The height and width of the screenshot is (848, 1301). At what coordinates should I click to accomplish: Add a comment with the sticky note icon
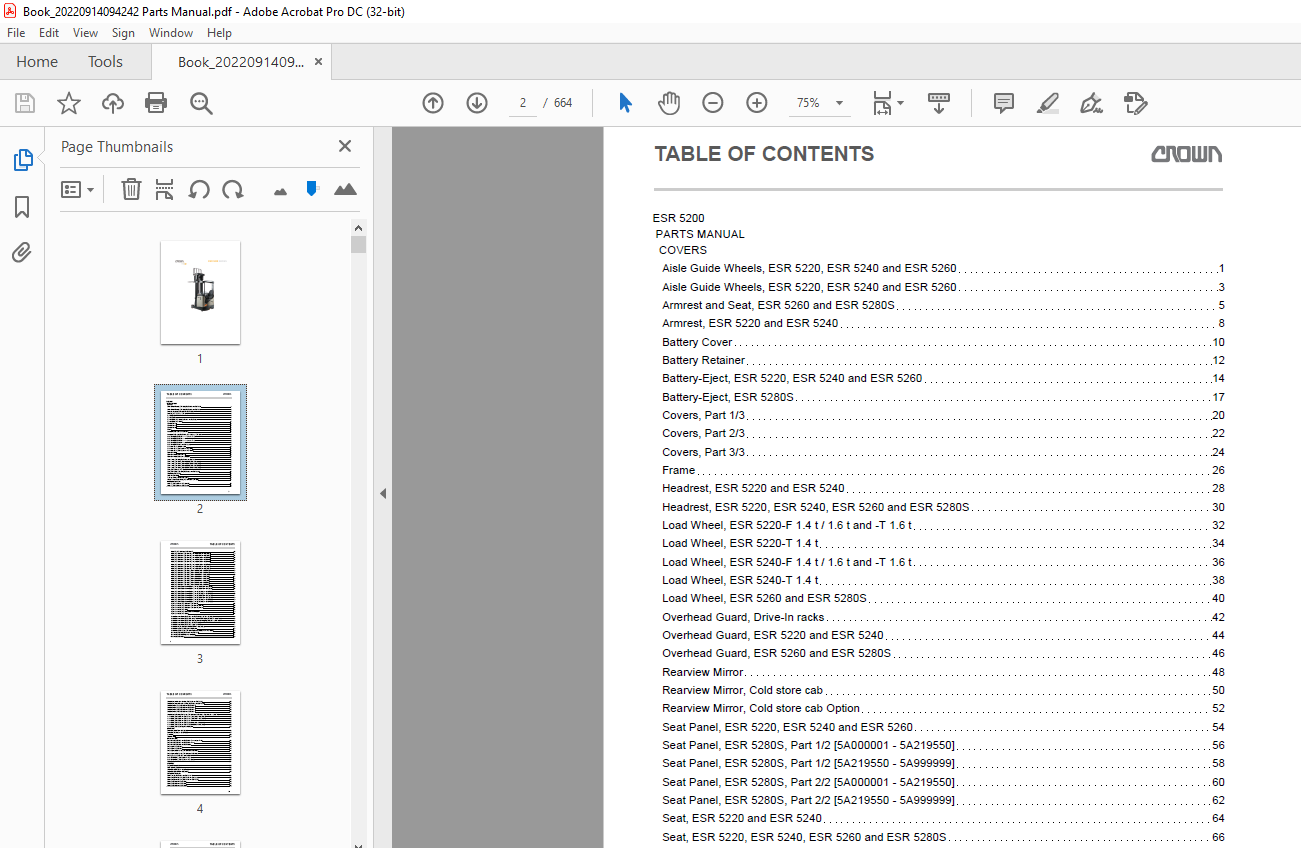(1004, 103)
